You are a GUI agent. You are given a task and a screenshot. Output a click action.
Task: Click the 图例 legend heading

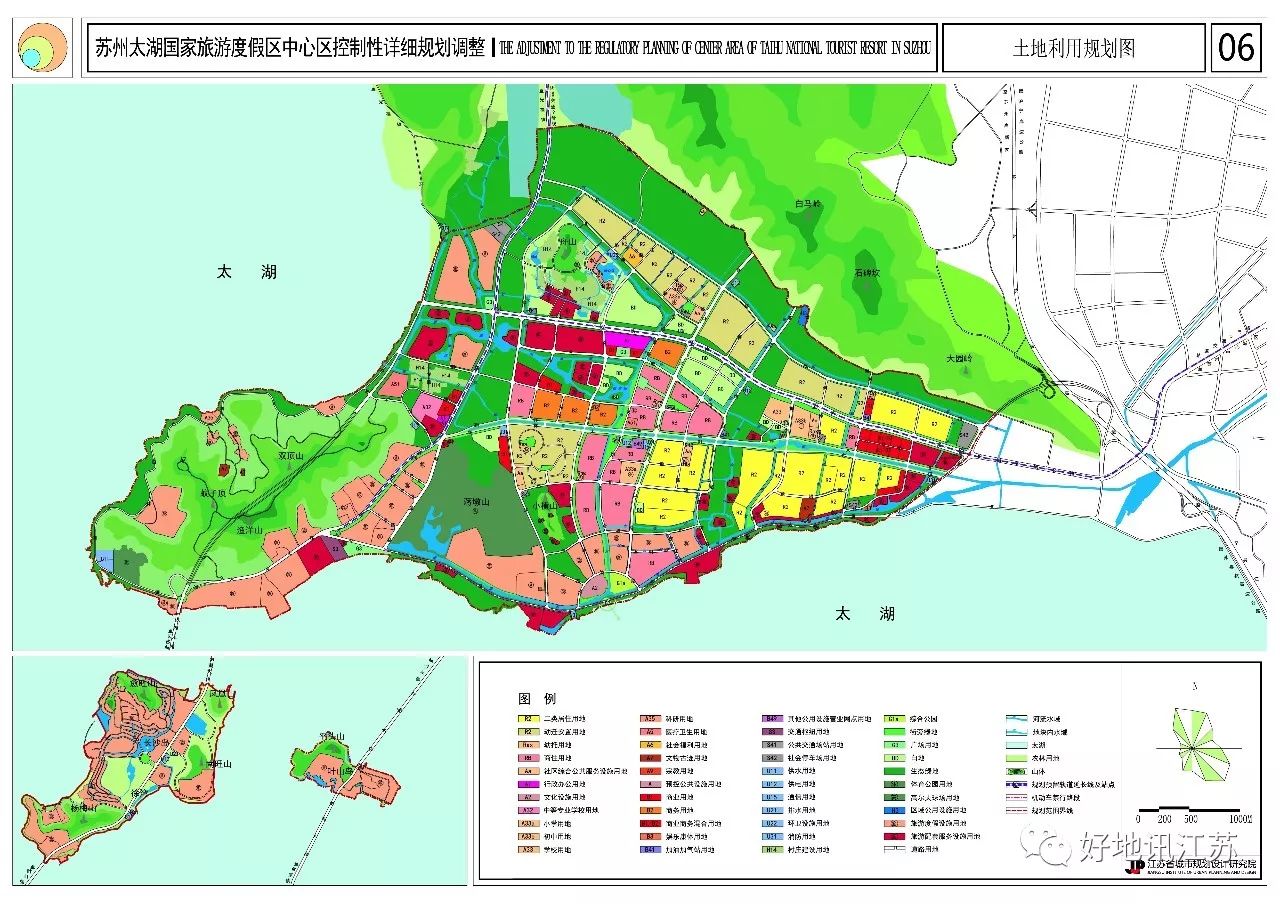[x=537, y=698]
